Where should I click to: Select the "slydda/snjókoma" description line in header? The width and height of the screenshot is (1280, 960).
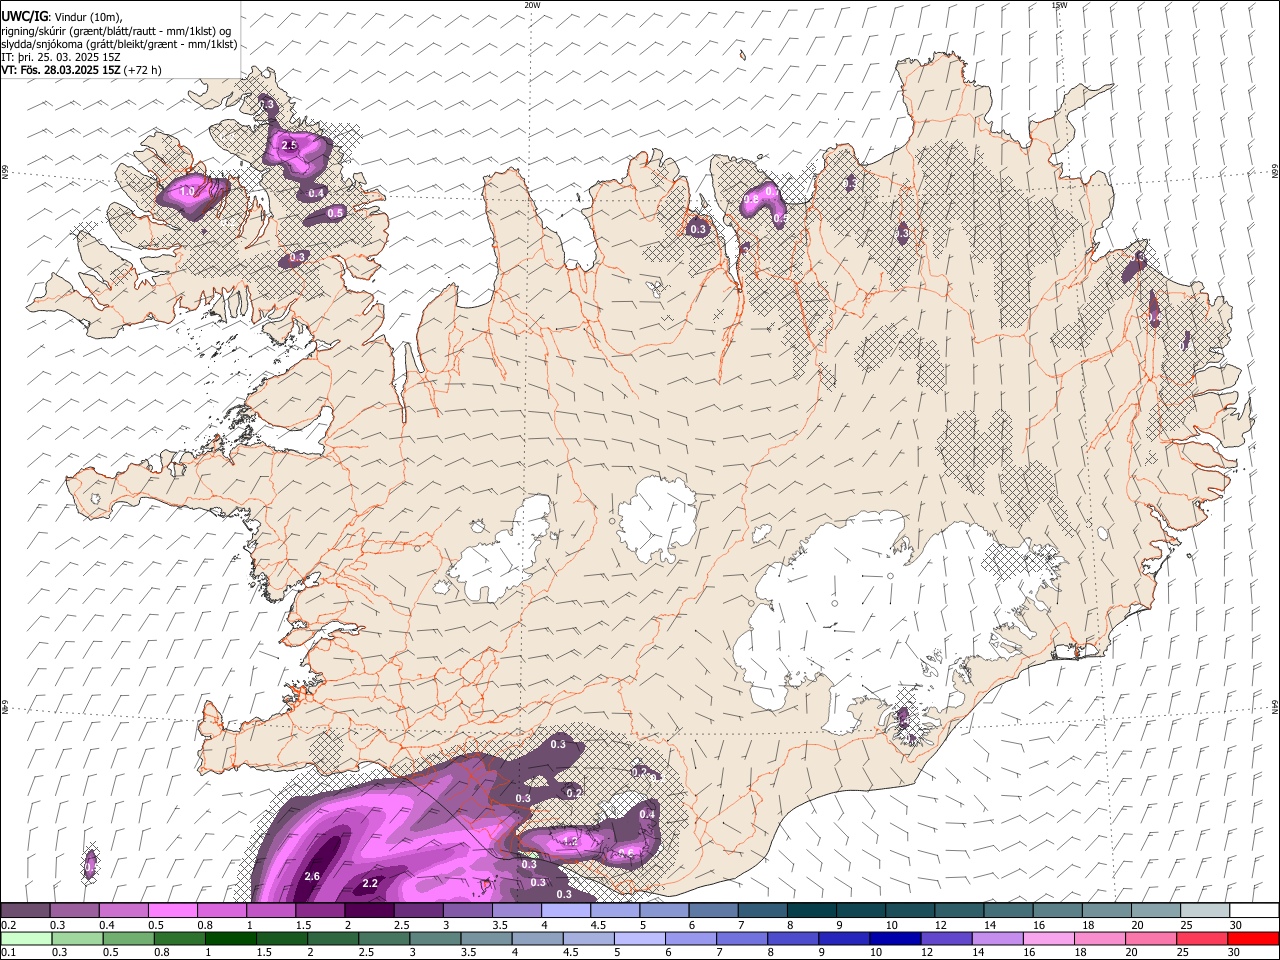119,44
